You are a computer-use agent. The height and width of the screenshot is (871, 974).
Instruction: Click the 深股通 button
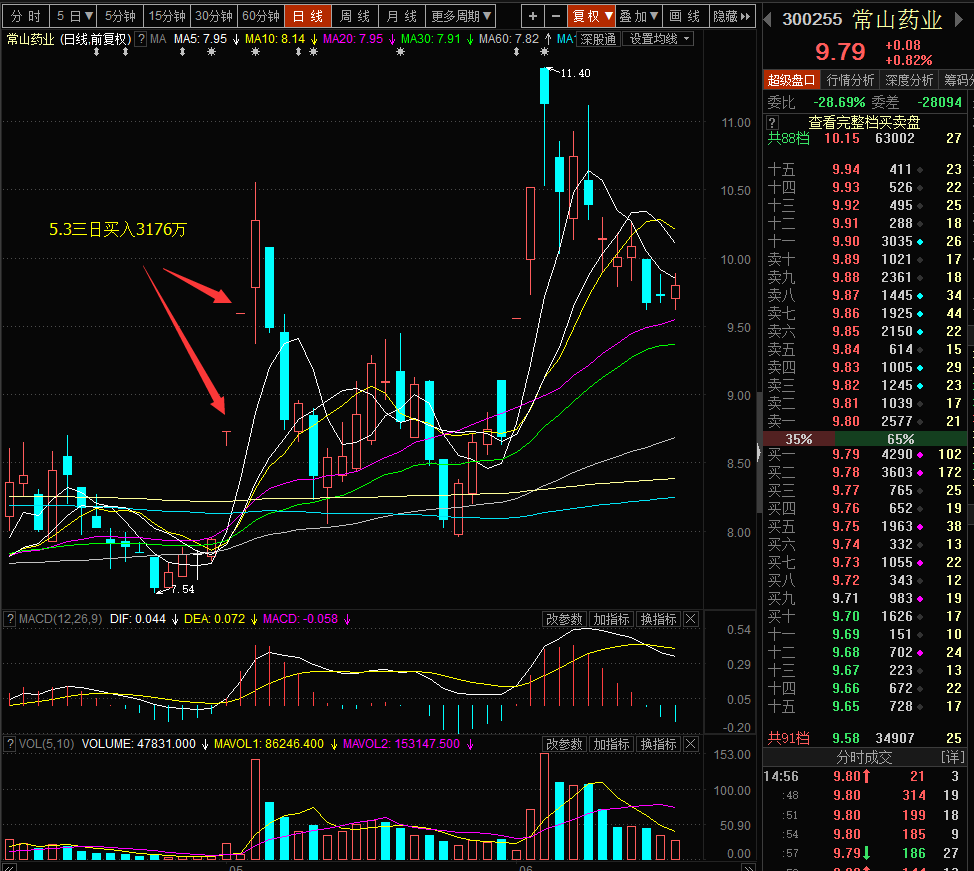(598, 39)
